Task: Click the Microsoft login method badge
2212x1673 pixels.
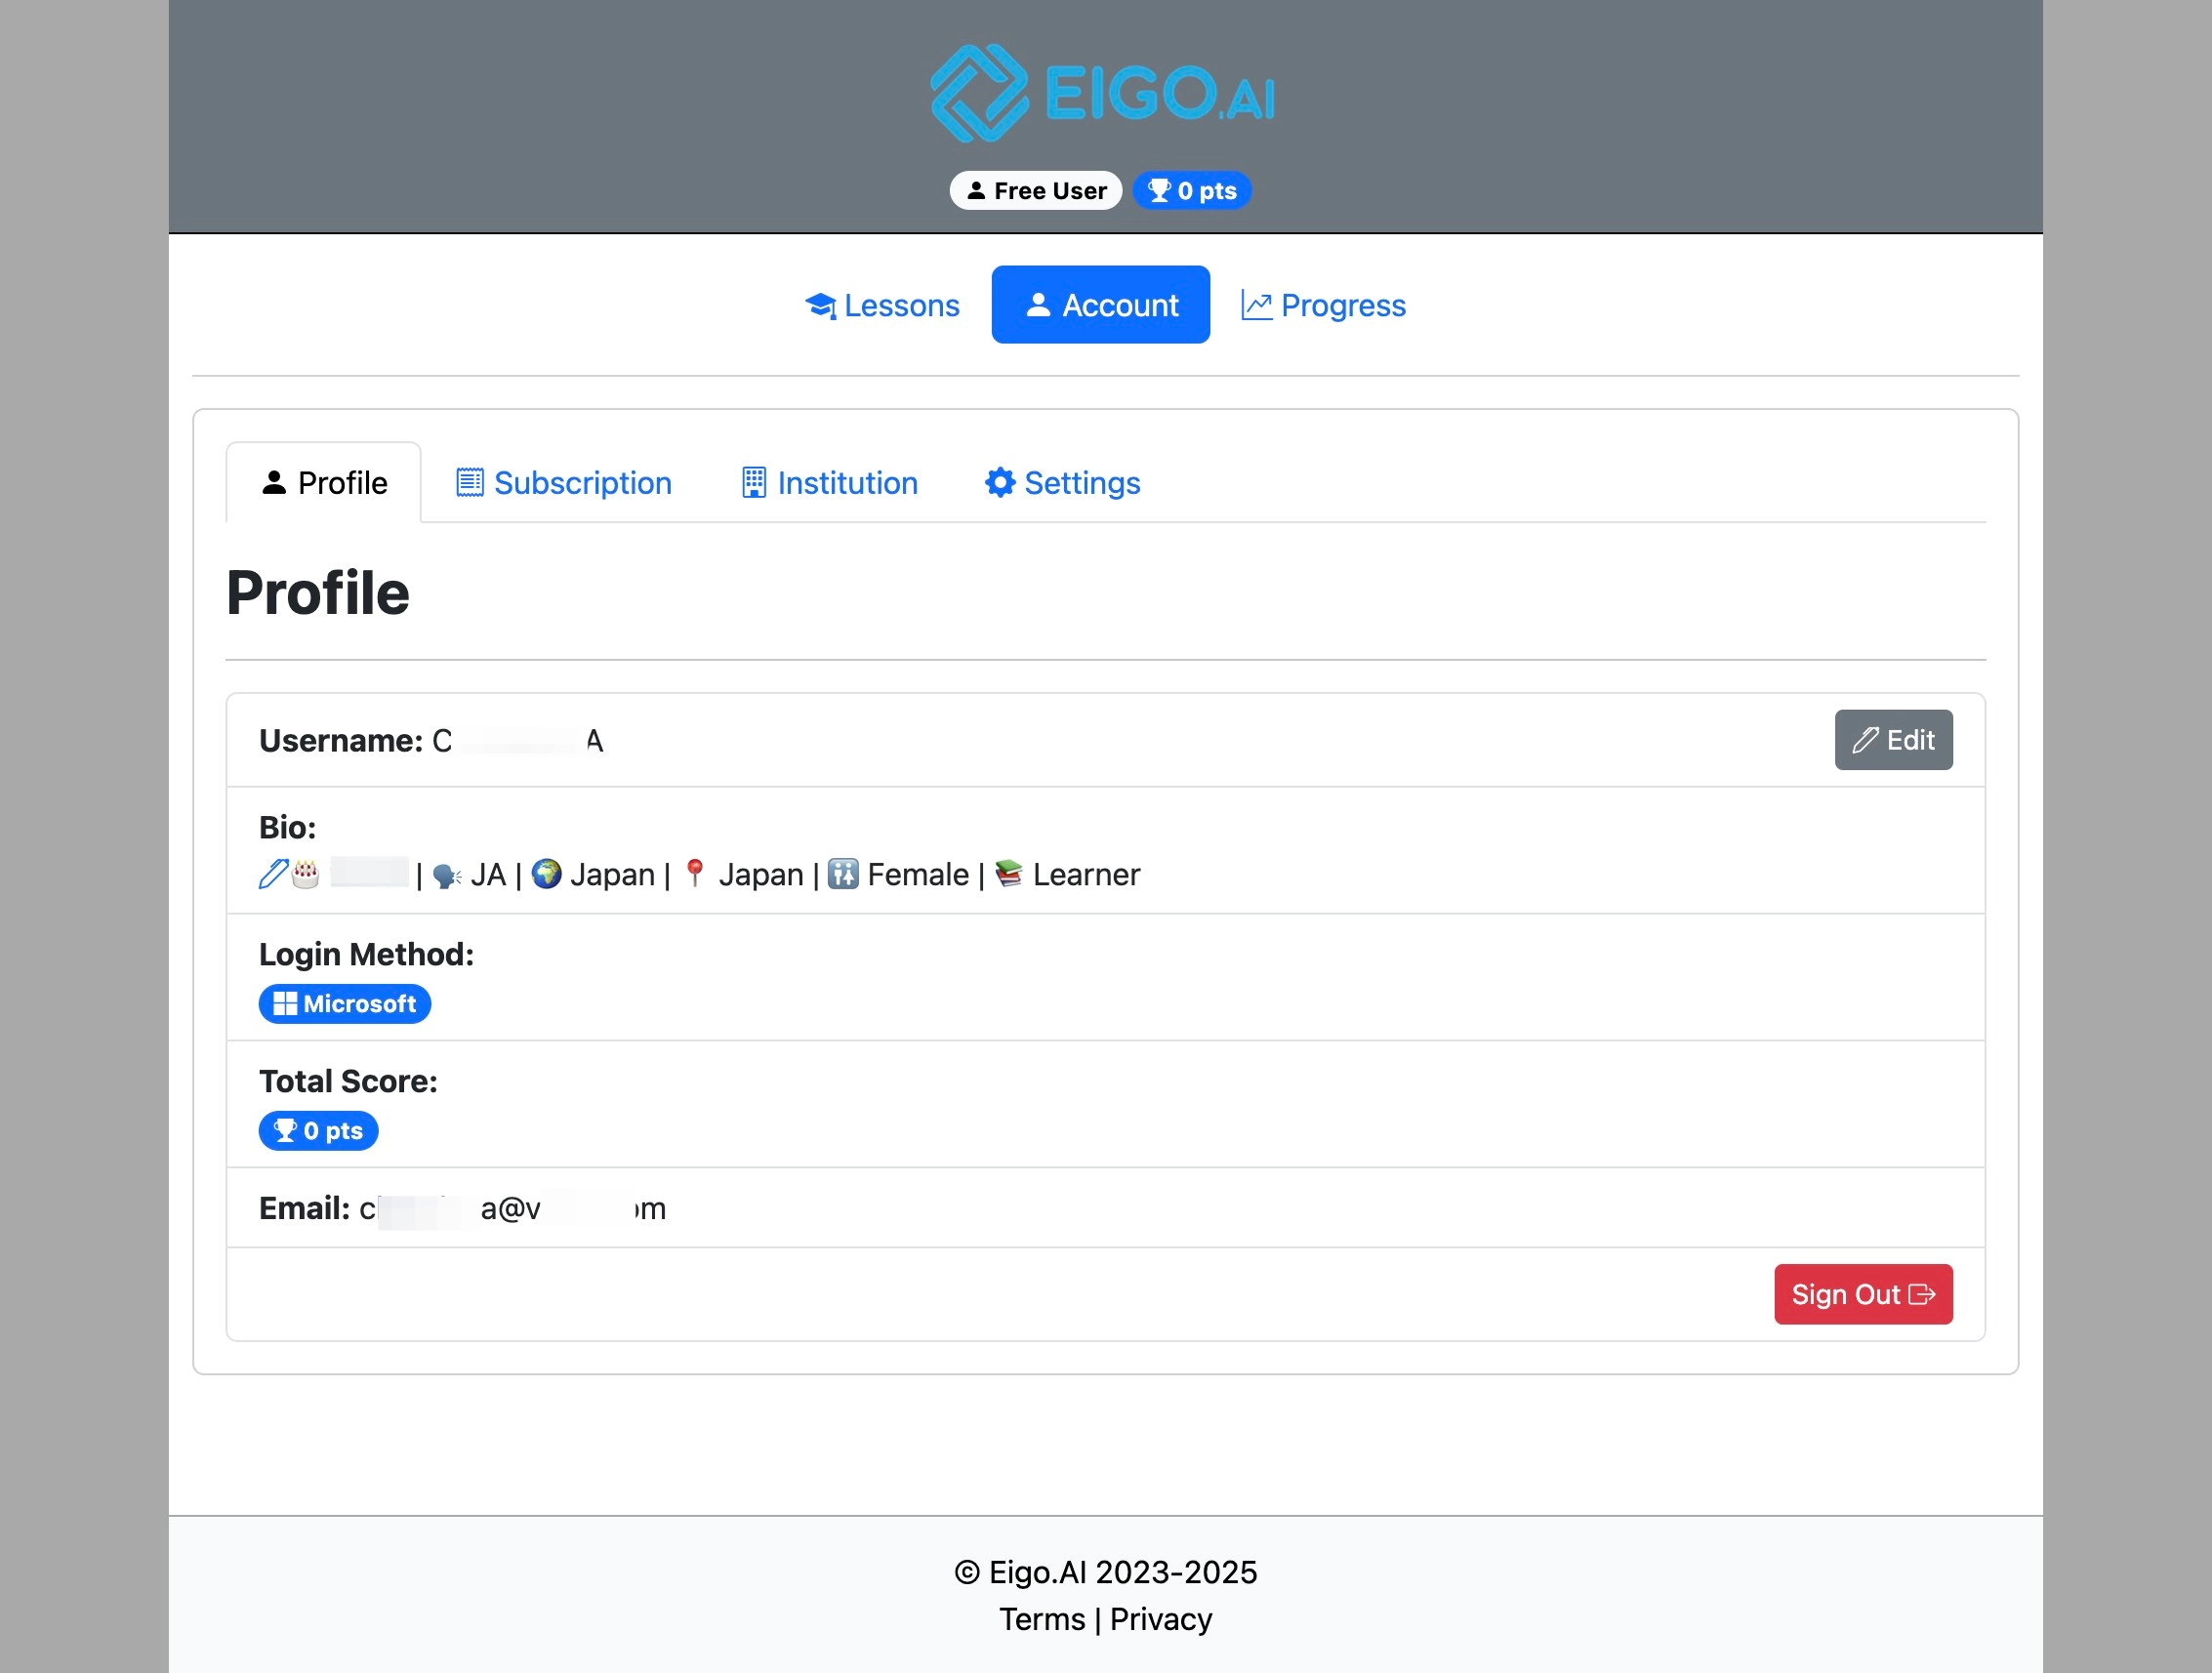Action: pyautogui.click(x=345, y=1004)
